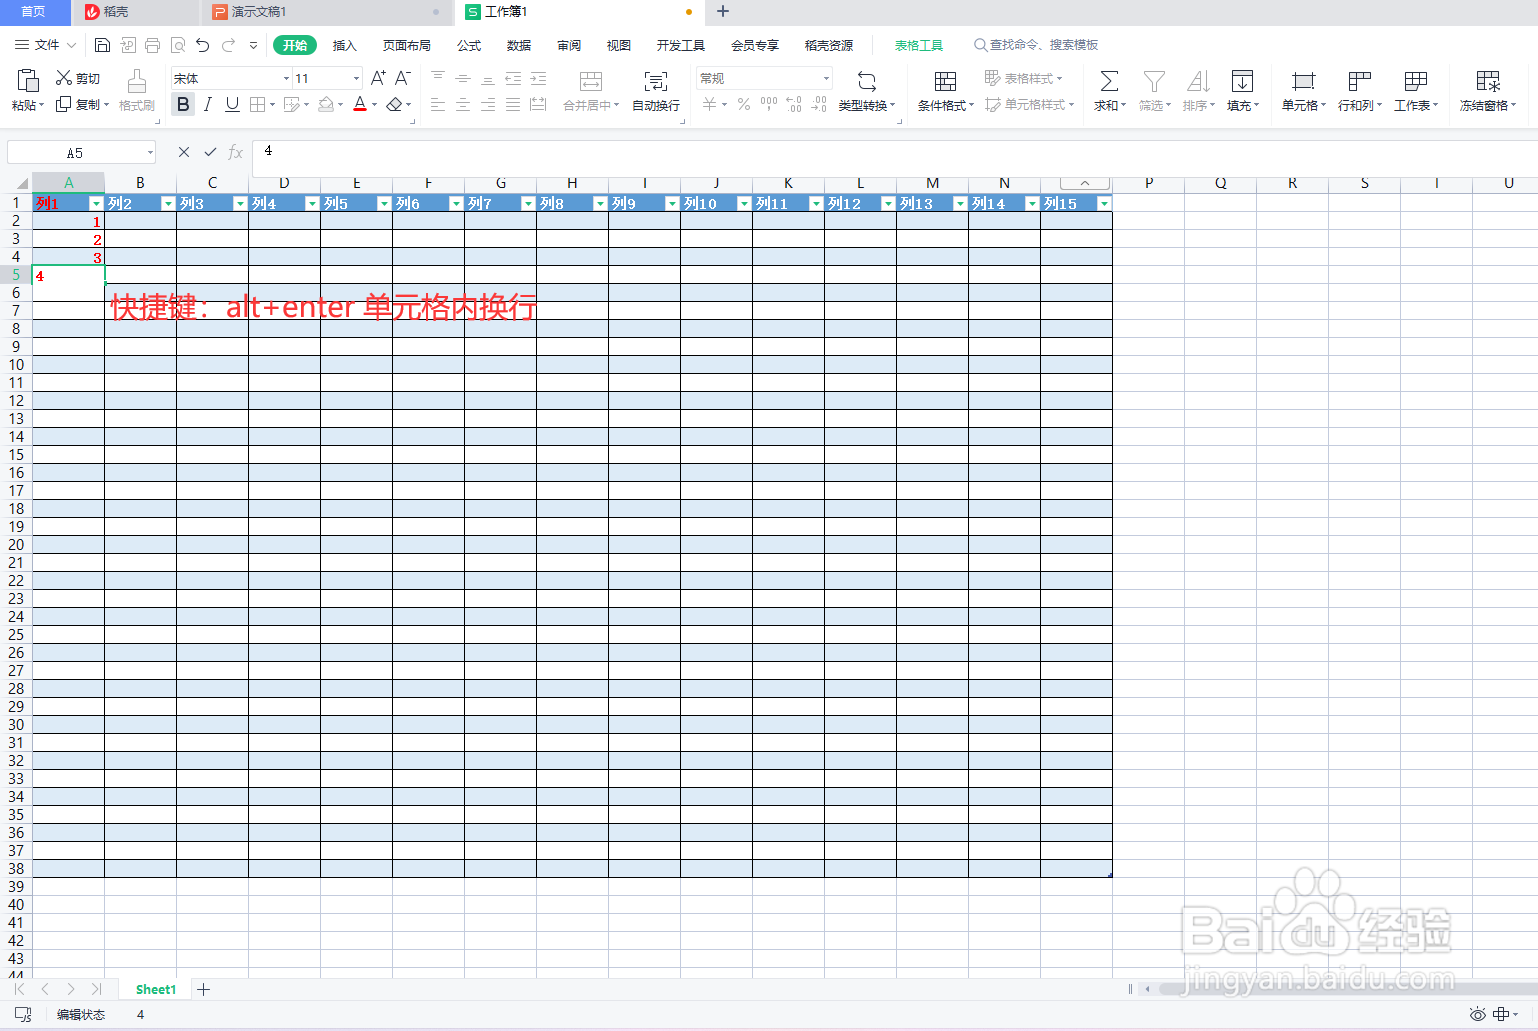Switch to the 表格工具 (Table Tools) tab
1538x1031 pixels.
click(919, 45)
